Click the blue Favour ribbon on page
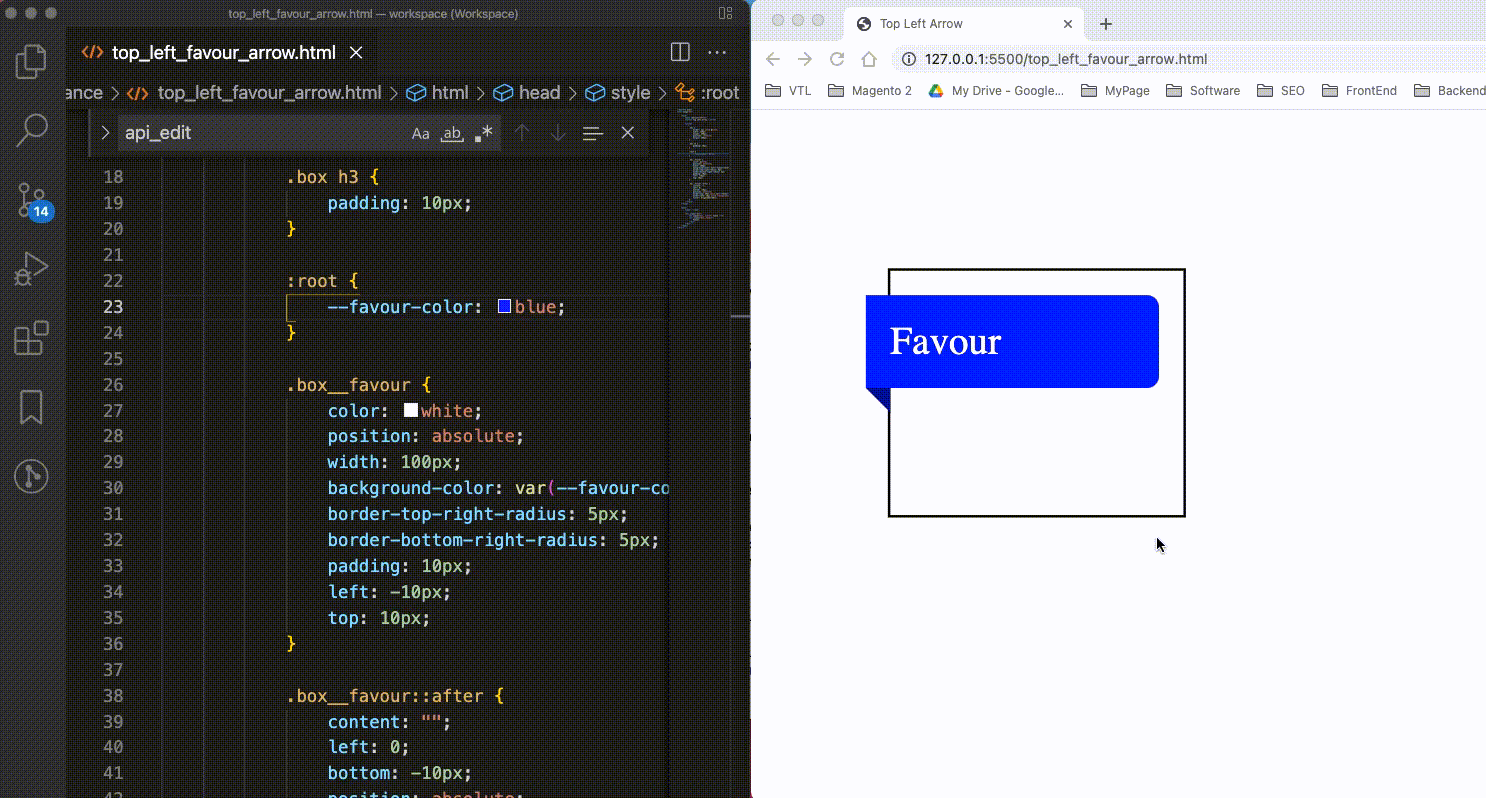 click(x=1012, y=341)
